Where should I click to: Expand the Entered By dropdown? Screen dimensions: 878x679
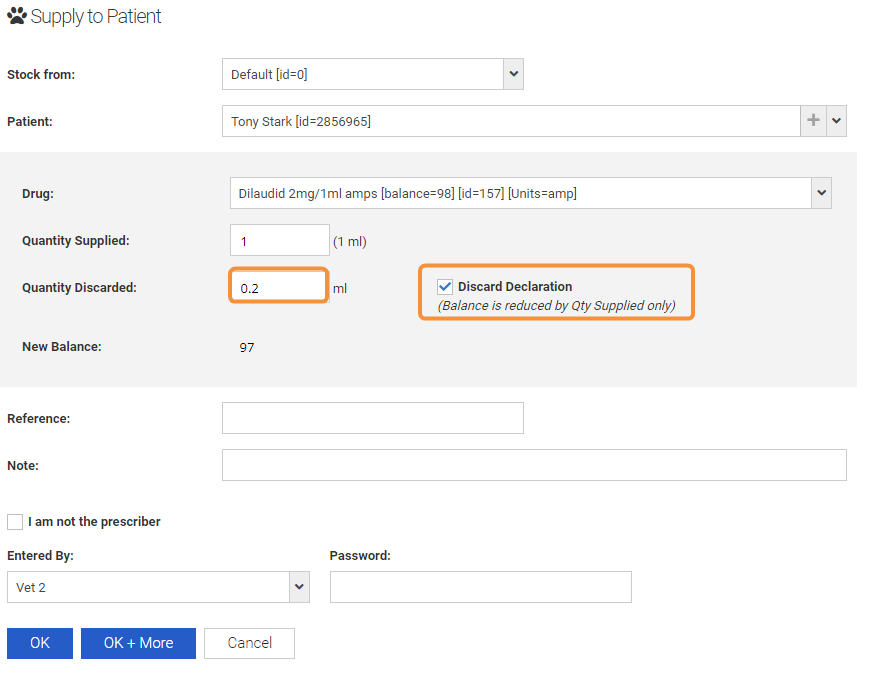(x=299, y=587)
